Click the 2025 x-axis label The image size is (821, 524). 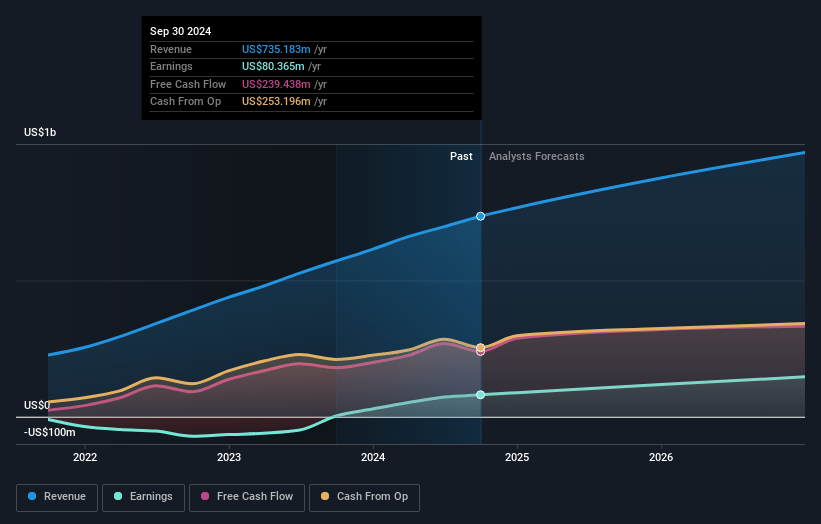tap(517, 458)
